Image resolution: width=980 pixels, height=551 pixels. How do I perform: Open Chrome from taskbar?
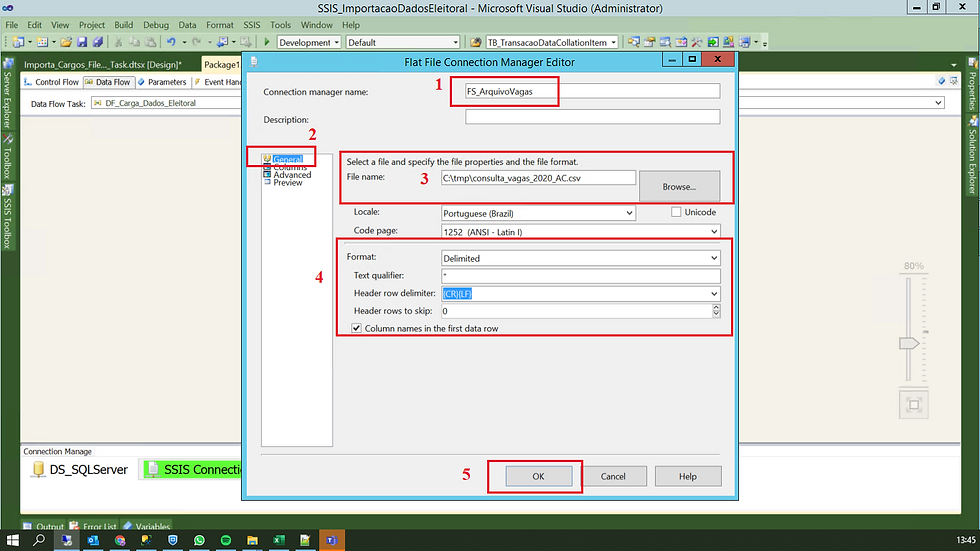pyautogui.click(x=120, y=540)
